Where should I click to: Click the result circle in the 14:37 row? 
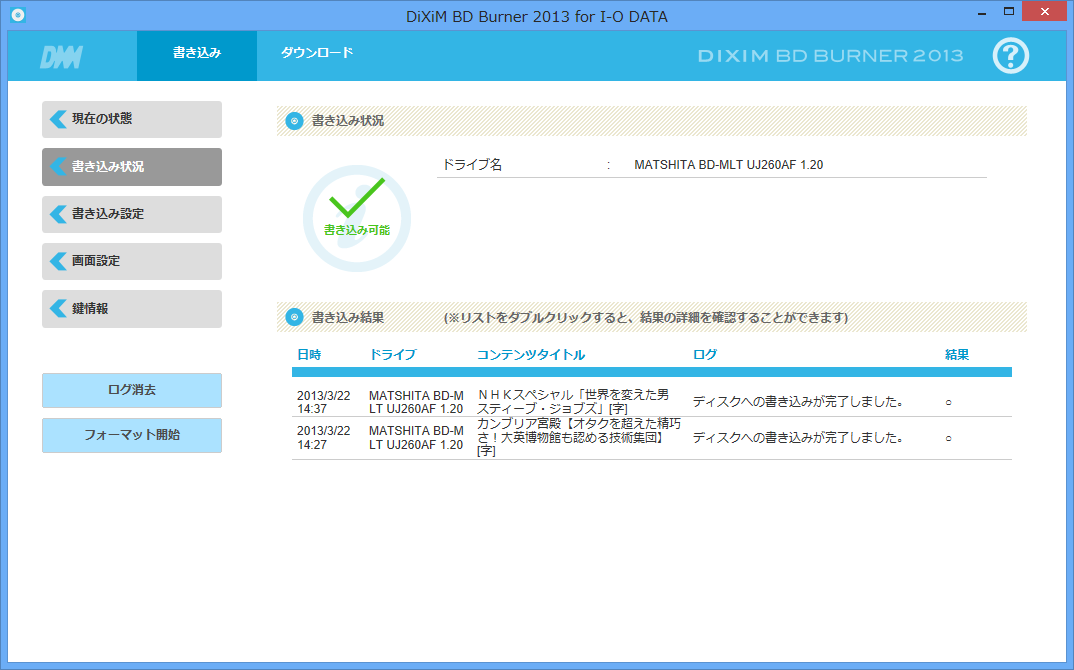949,403
